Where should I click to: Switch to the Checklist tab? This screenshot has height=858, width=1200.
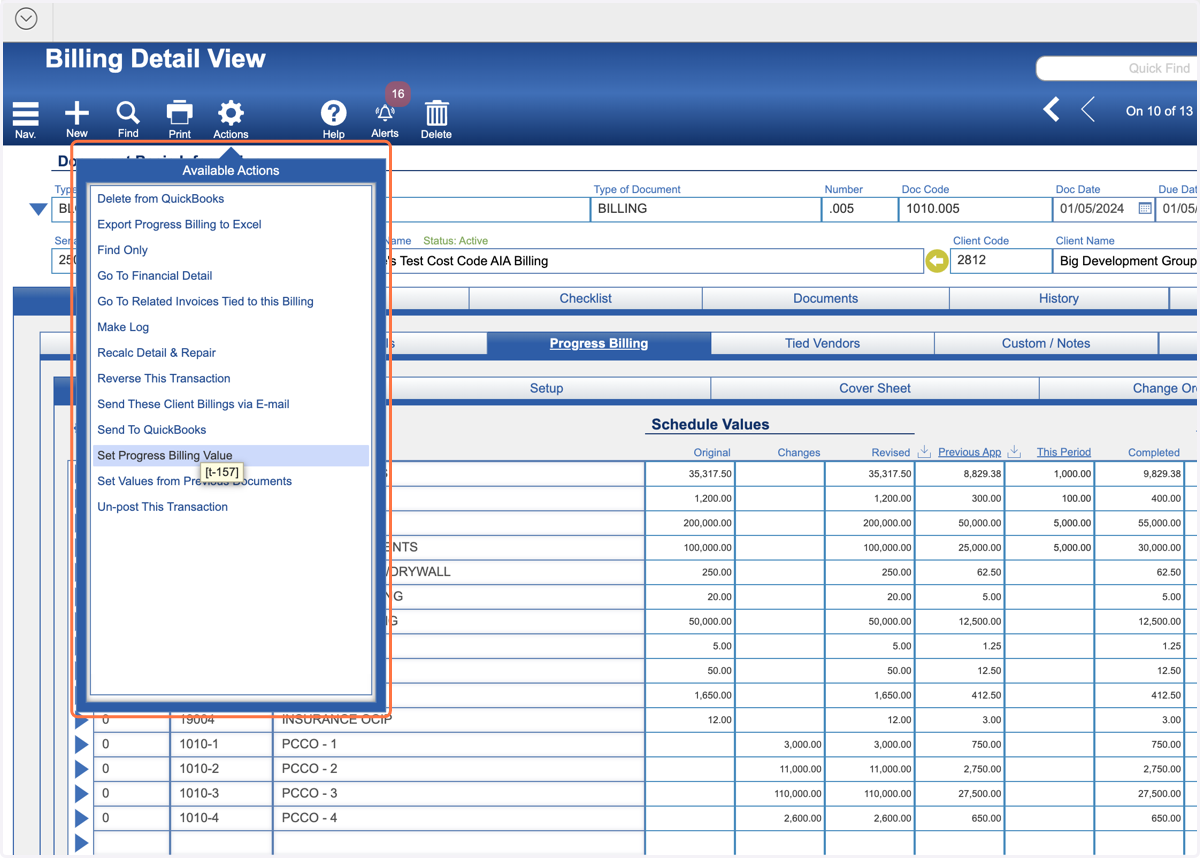pos(586,298)
